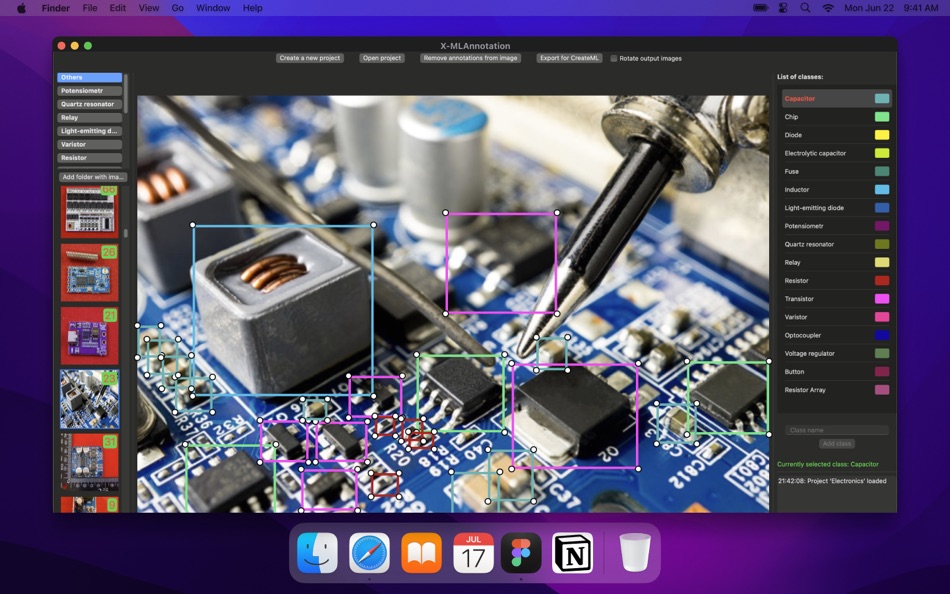Select the Chip class row
The width and height of the screenshot is (950, 594).
(x=836, y=116)
